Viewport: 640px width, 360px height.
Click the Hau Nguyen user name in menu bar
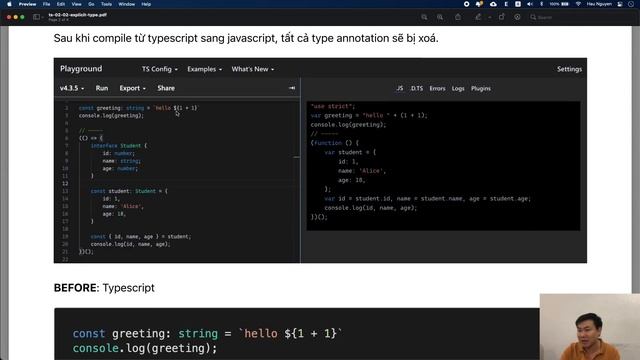pyautogui.click(x=599, y=4)
